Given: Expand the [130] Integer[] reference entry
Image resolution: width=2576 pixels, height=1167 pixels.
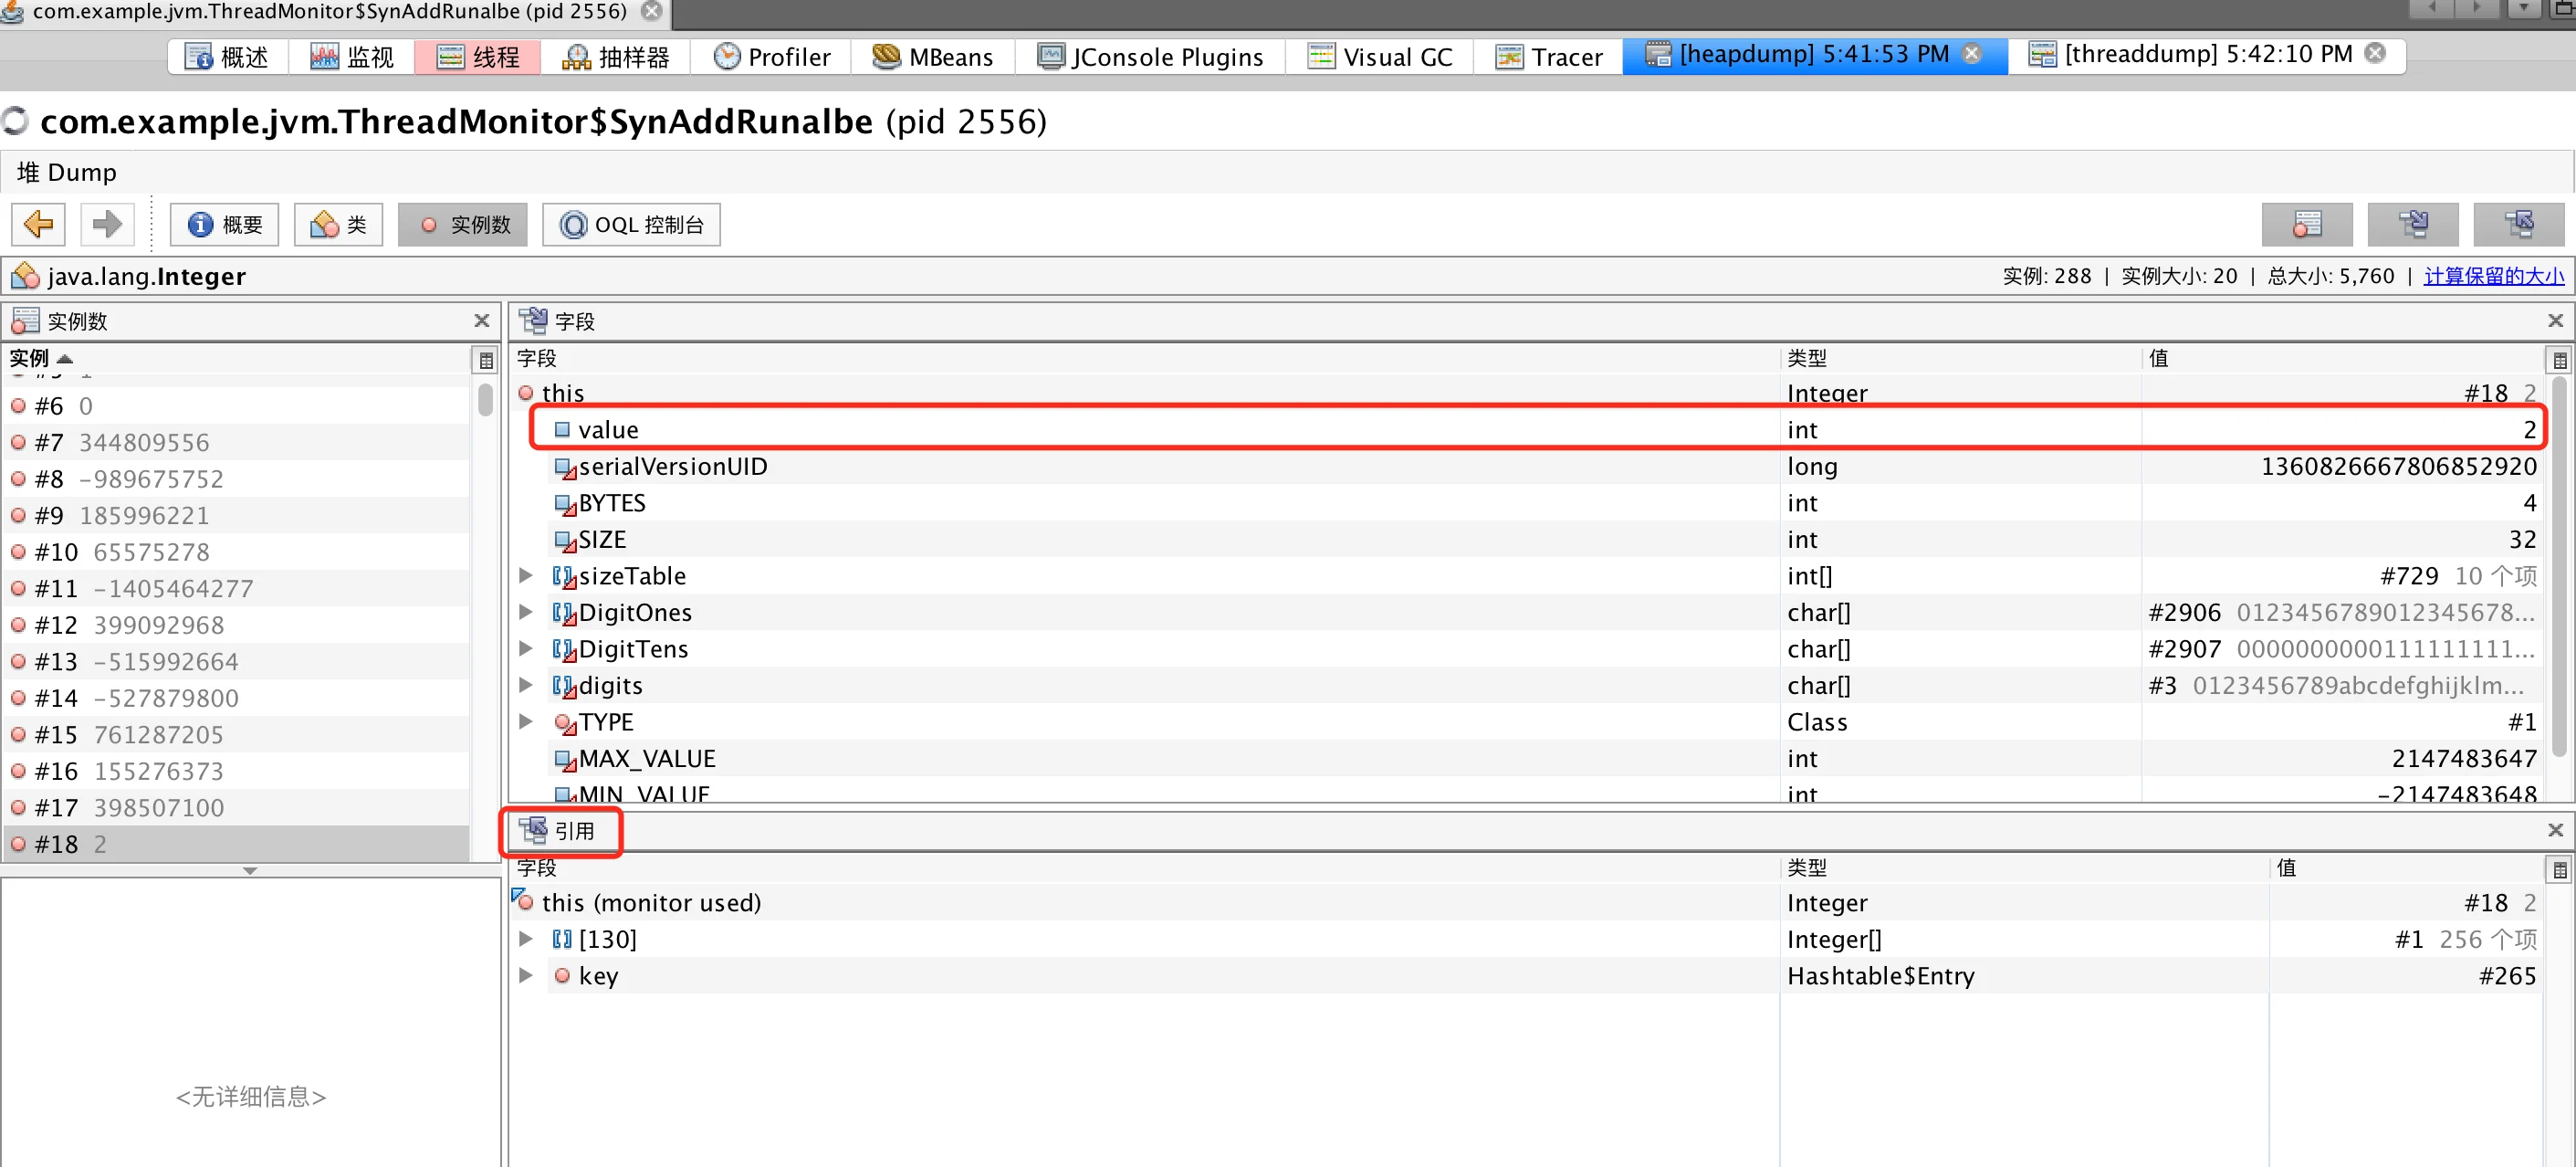Looking at the screenshot, I should [528, 939].
